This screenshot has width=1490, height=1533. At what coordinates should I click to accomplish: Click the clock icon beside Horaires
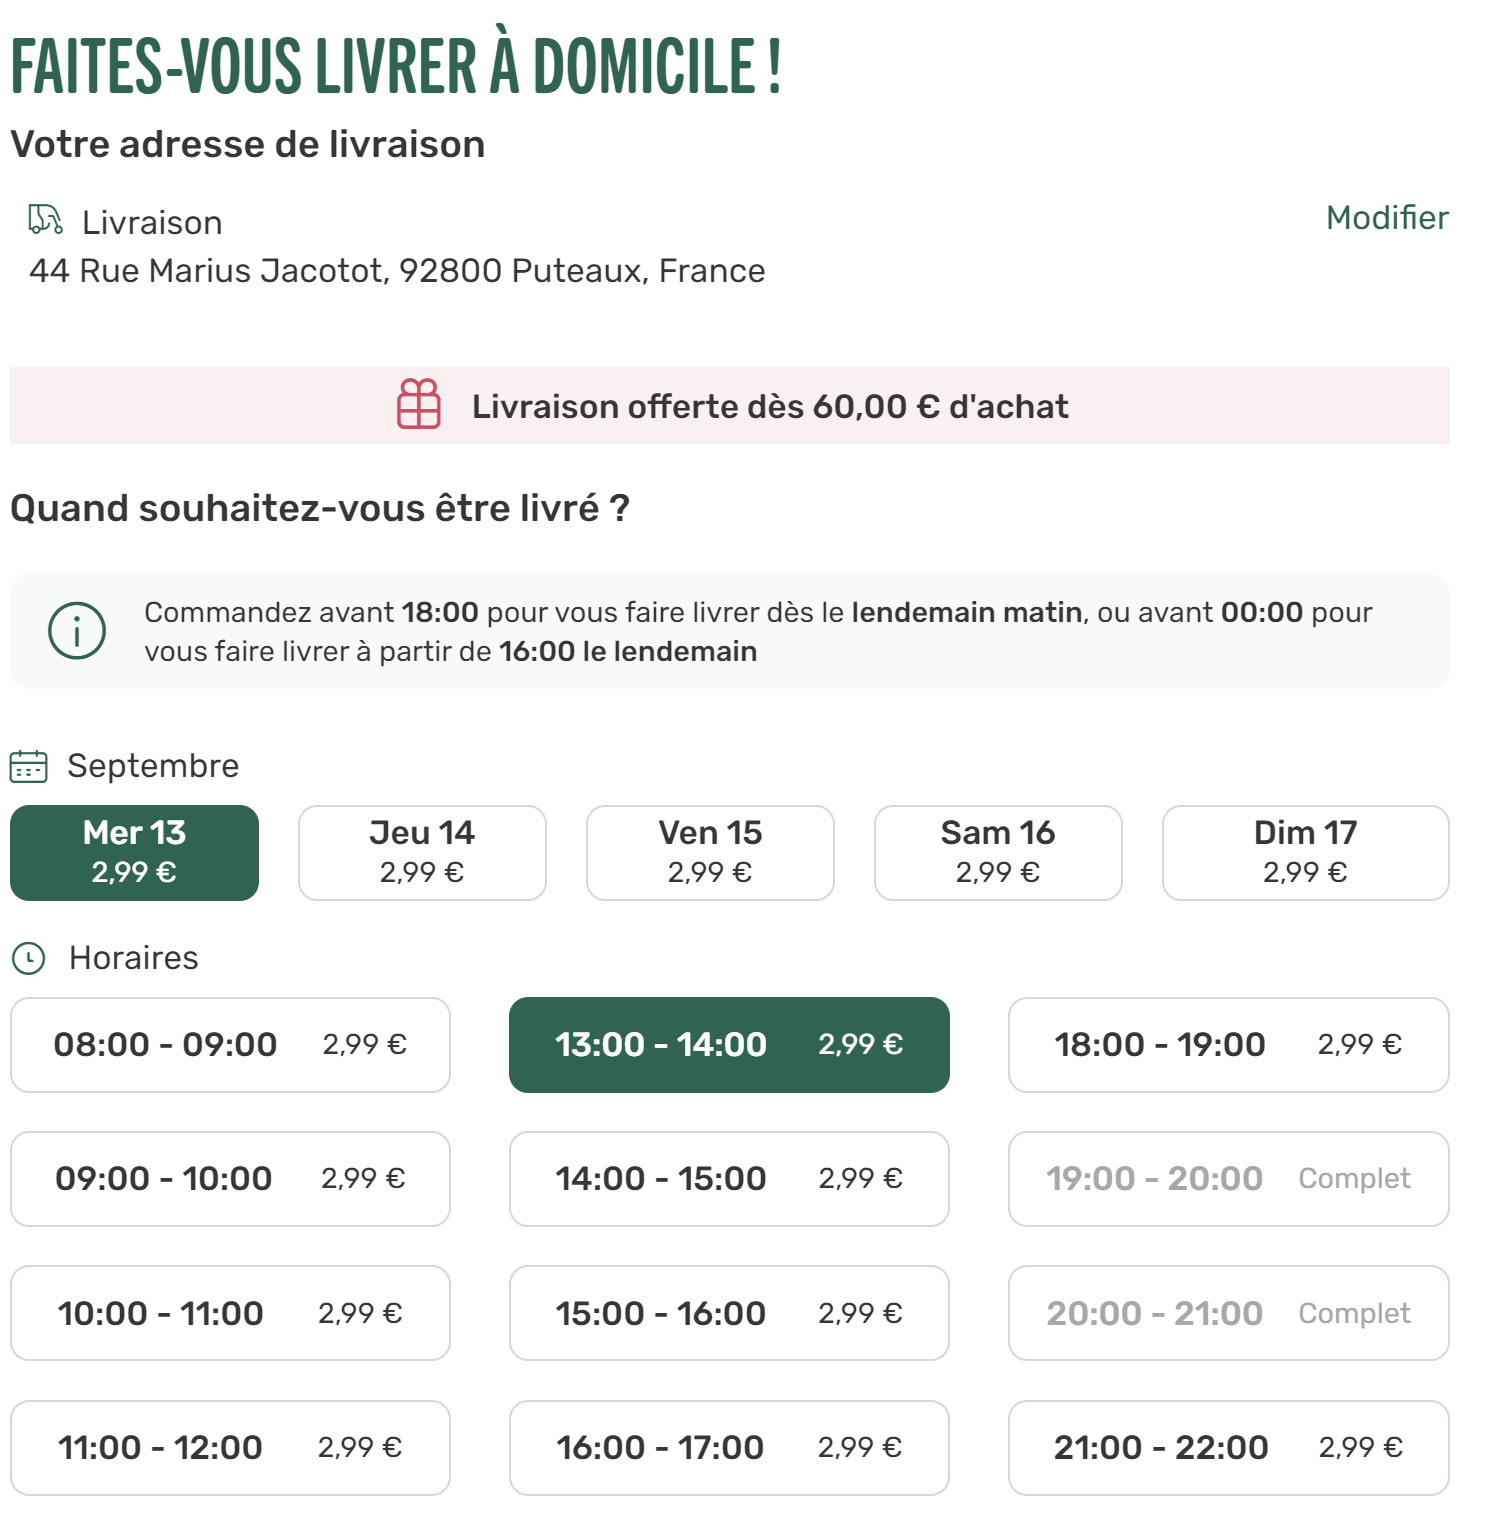[x=29, y=959]
